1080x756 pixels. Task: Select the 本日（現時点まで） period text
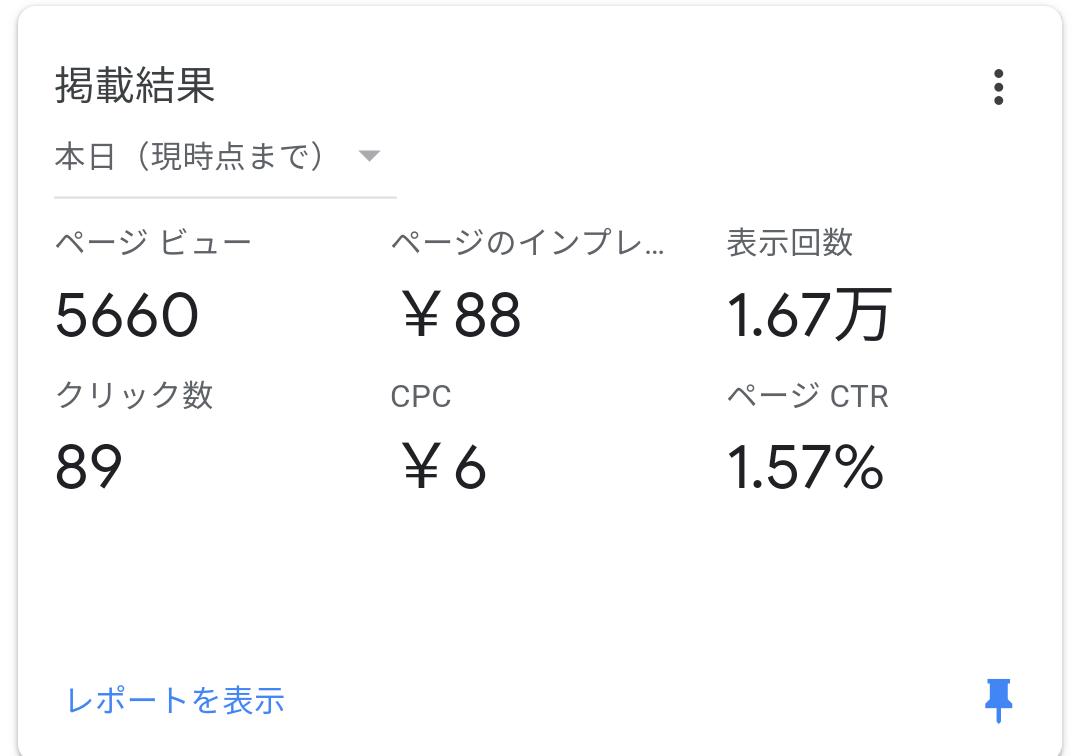click(190, 157)
